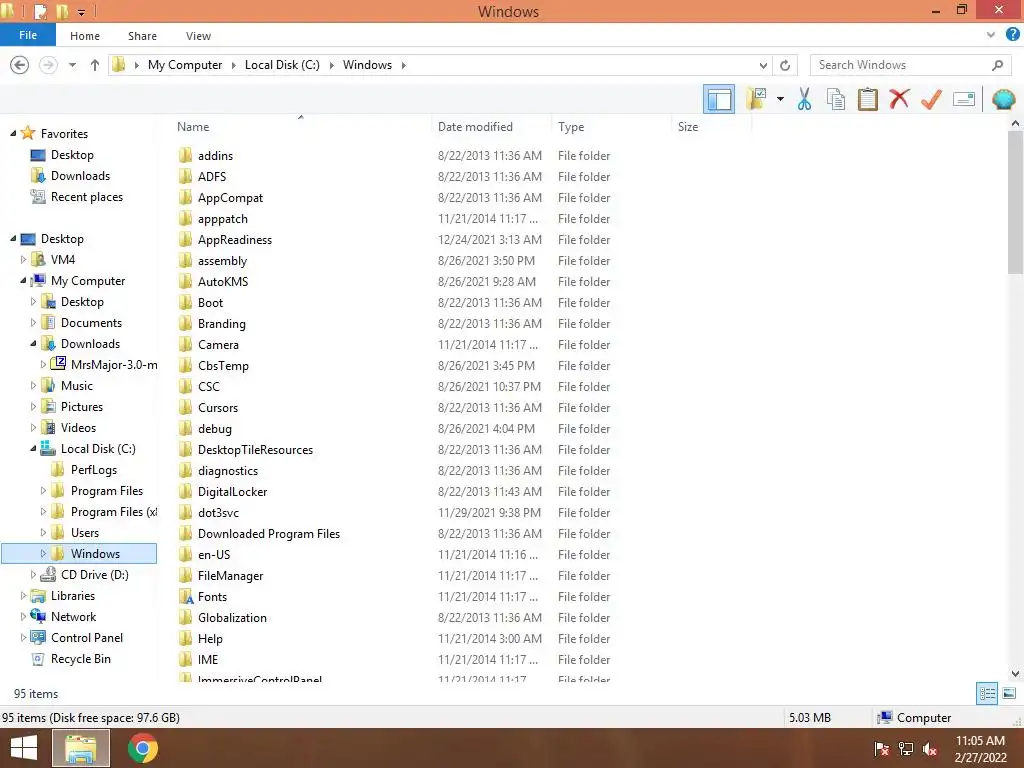Viewport: 1024px width, 768px height.
Task: Click the Copy icon in toolbar
Action: pos(835,99)
